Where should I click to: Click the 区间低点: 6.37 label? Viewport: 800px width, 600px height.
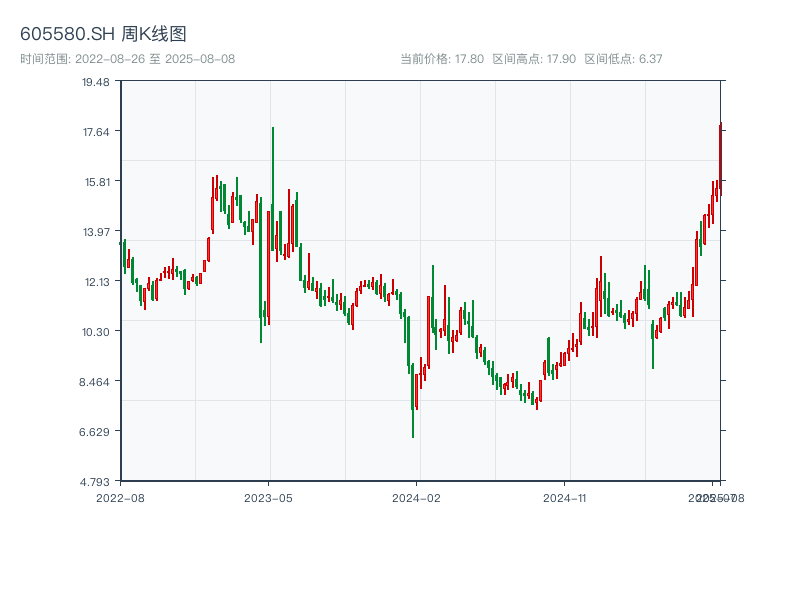click(x=623, y=59)
